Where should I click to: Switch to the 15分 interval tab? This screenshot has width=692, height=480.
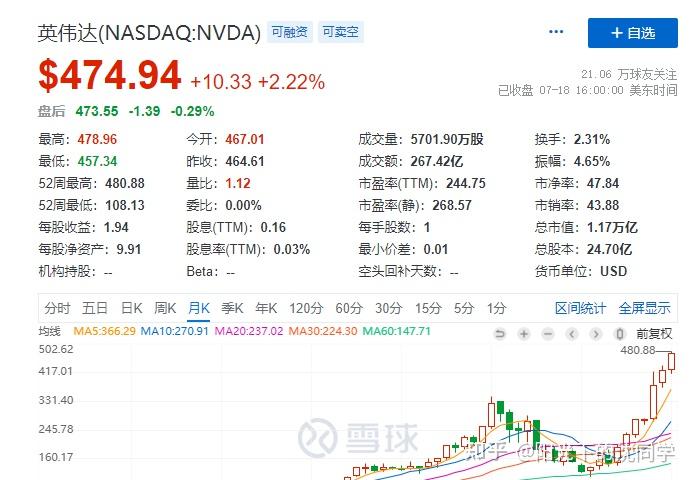pyautogui.click(x=428, y=308)
